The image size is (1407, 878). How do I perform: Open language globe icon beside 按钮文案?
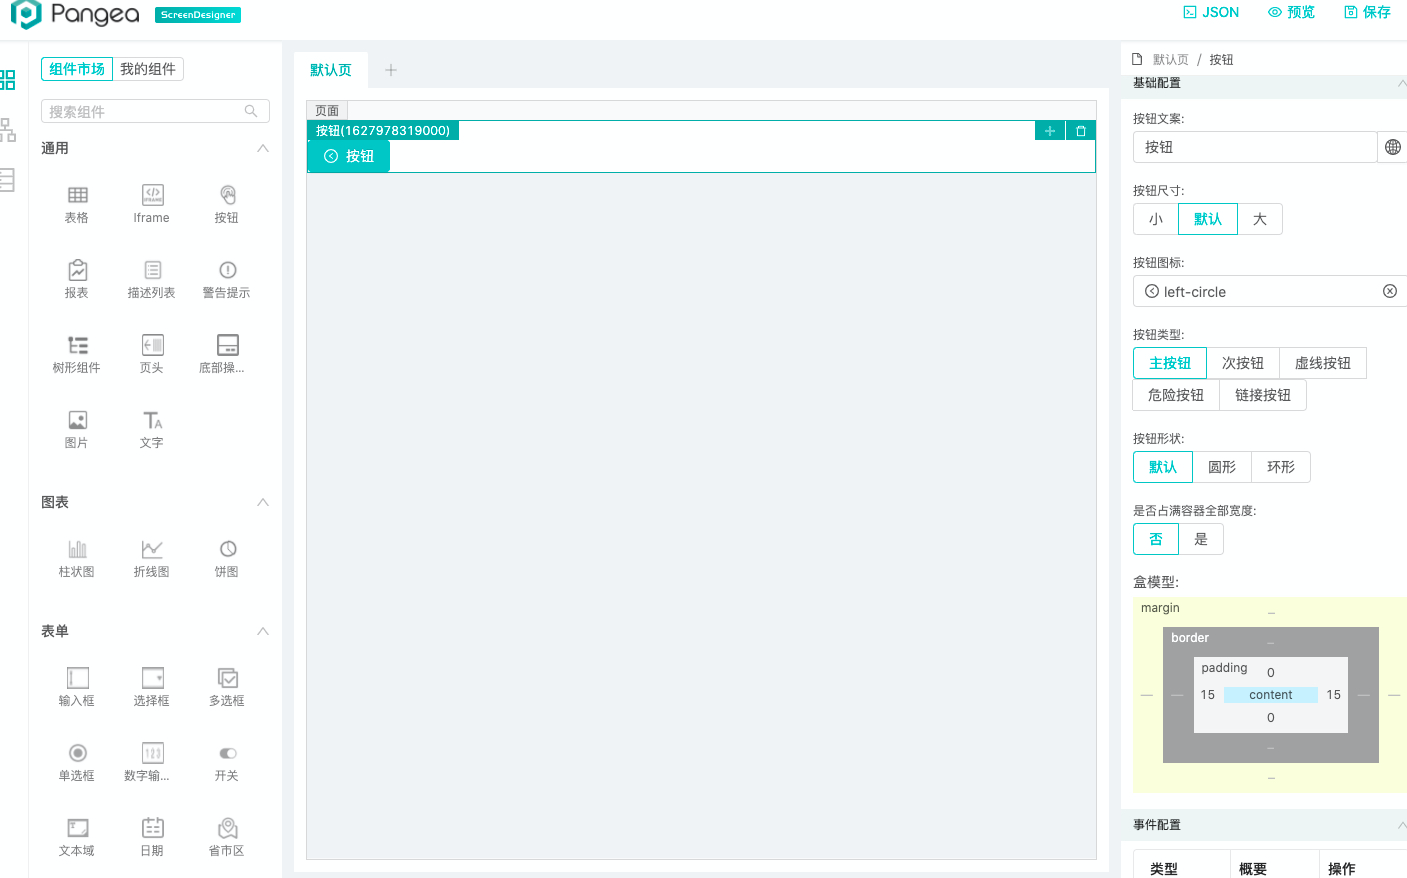pyautogui.click(x=1392, y=147)
